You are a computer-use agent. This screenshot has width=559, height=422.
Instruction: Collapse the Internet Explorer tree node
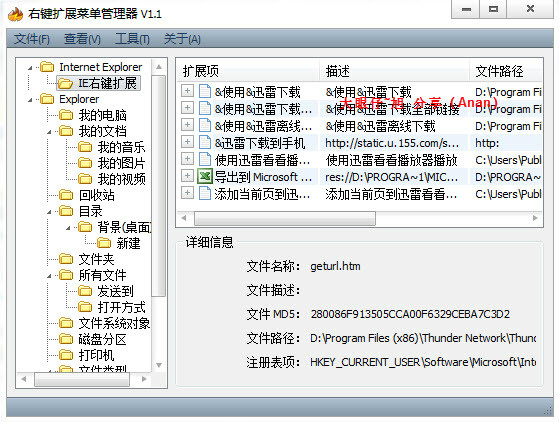click(x=30, y=67)
